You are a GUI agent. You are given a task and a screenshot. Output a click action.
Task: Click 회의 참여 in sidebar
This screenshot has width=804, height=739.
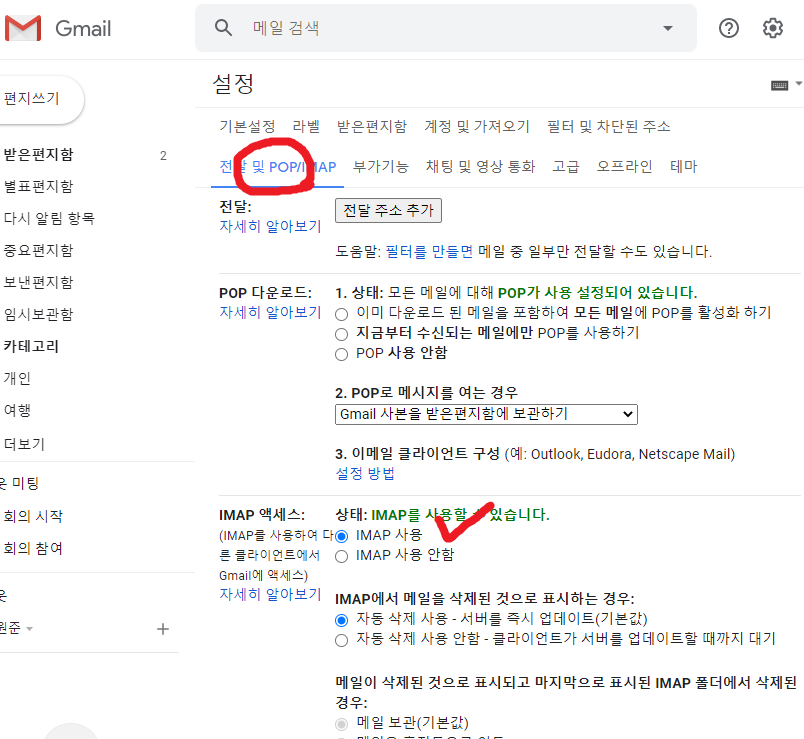click(x=33, y=548)
